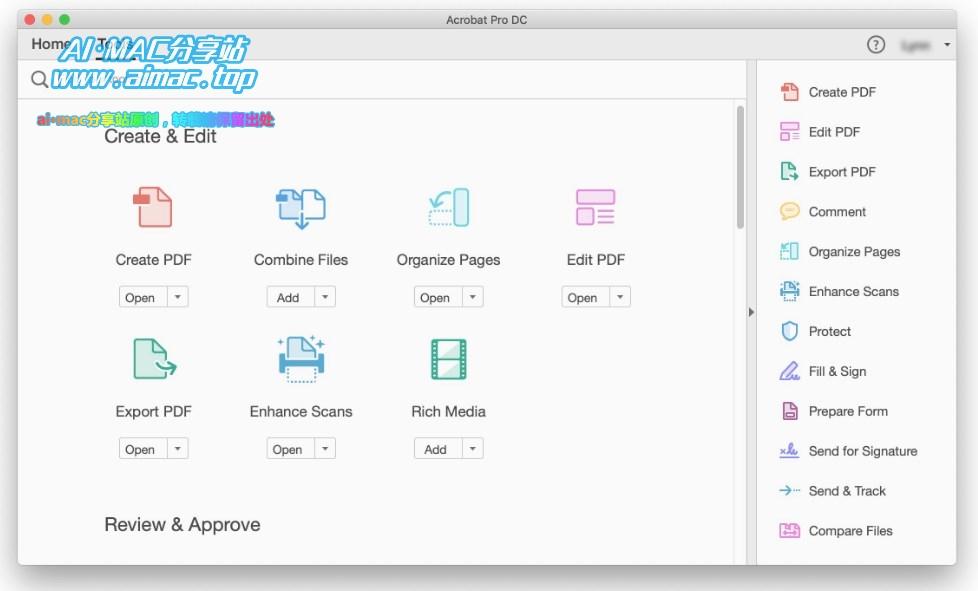Click the 'Fill & Sign' label in sidebar

click(837, 371)
